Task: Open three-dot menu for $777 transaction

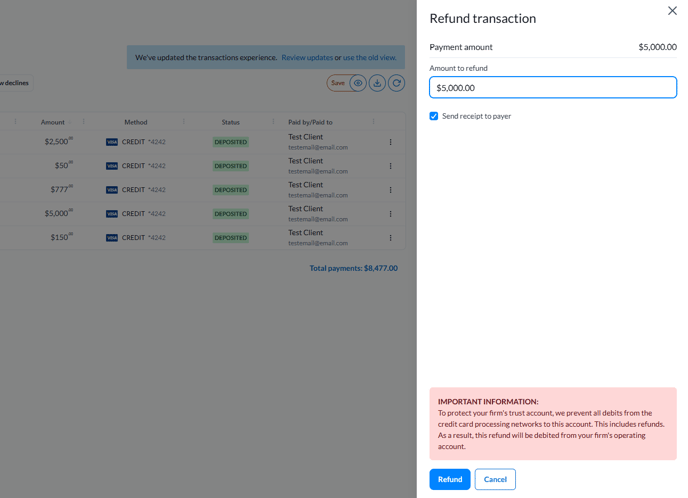Action: 390,190
